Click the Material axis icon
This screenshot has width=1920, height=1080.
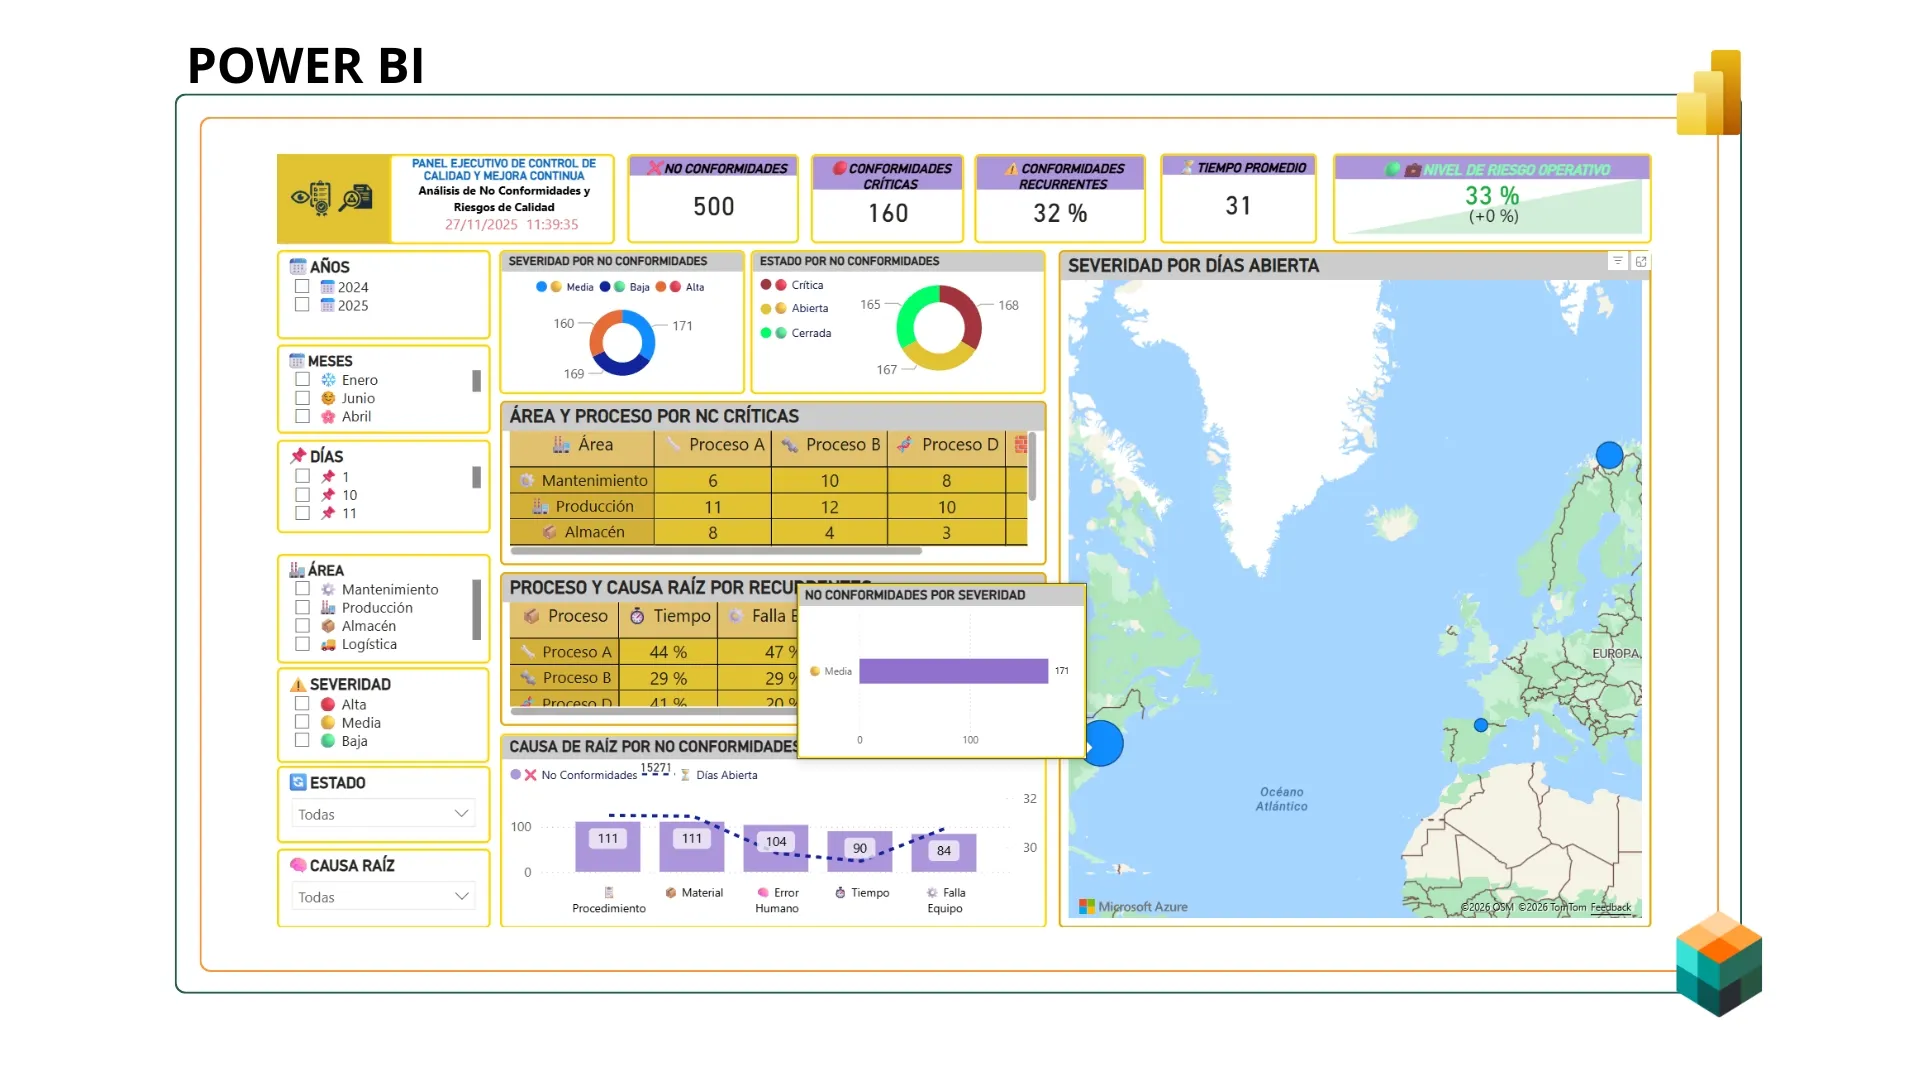(x=671, y=893)
